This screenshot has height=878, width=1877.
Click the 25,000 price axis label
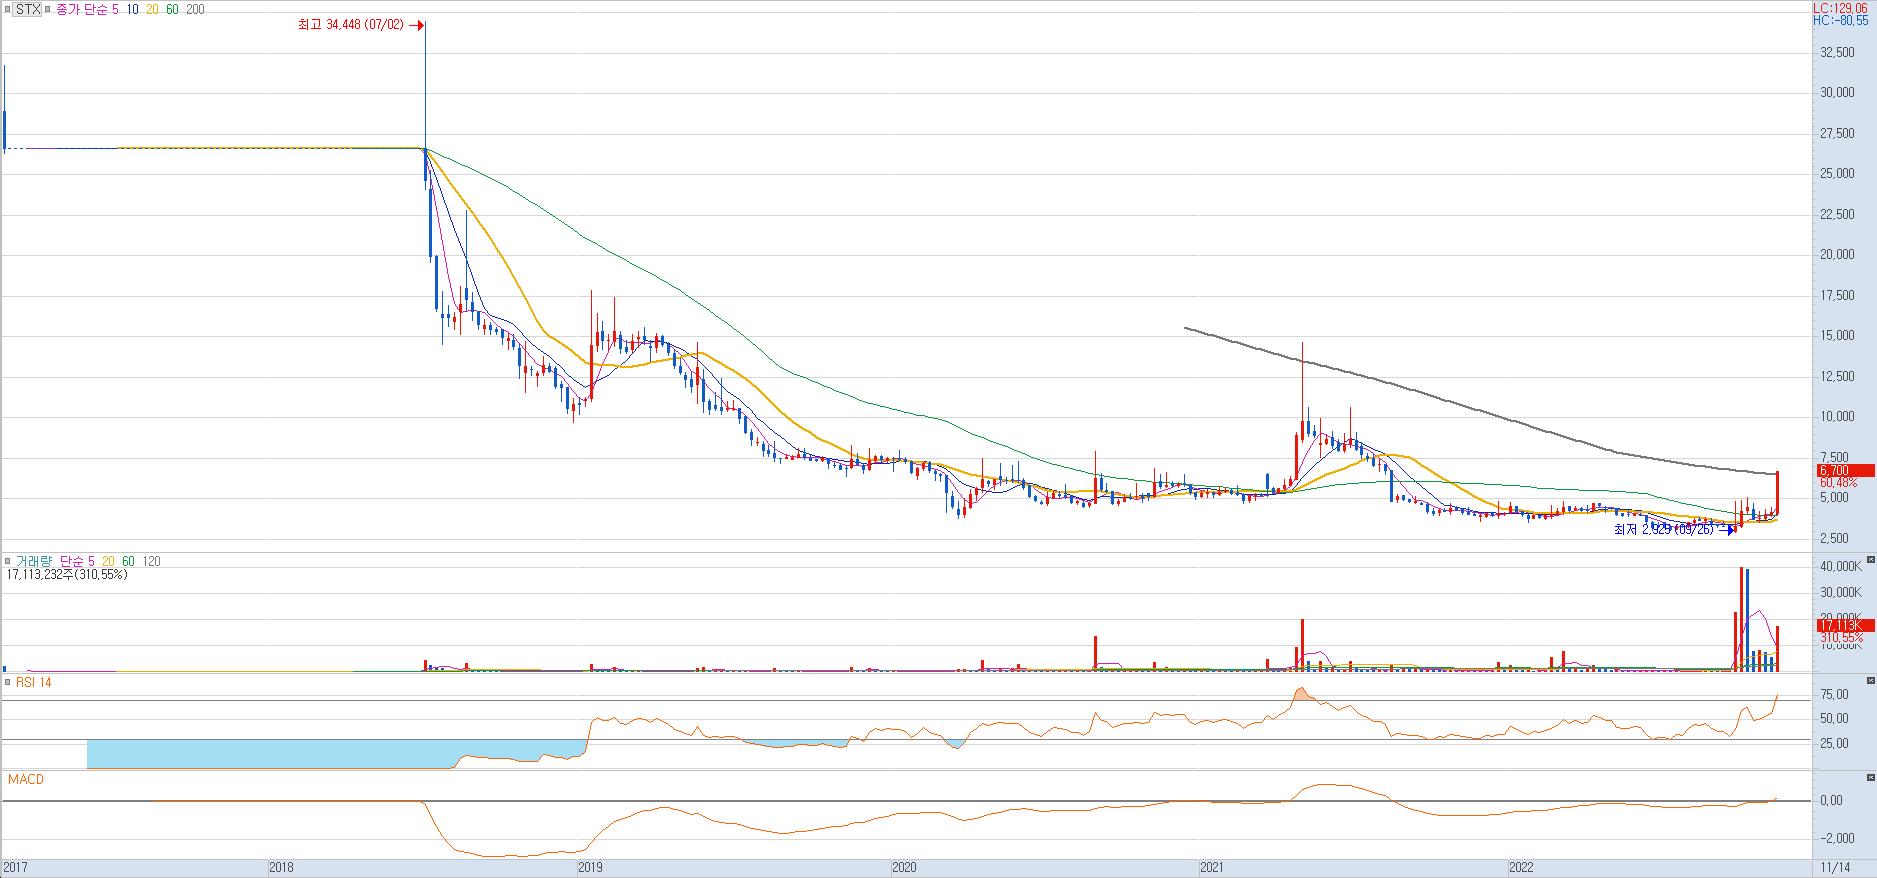coord(1838,173)
